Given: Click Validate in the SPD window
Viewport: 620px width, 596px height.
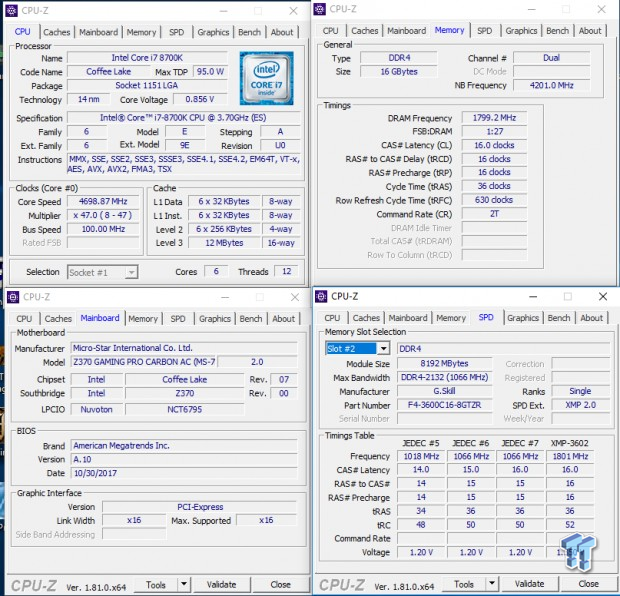Looking at the screenshot, I should (529, 583).
